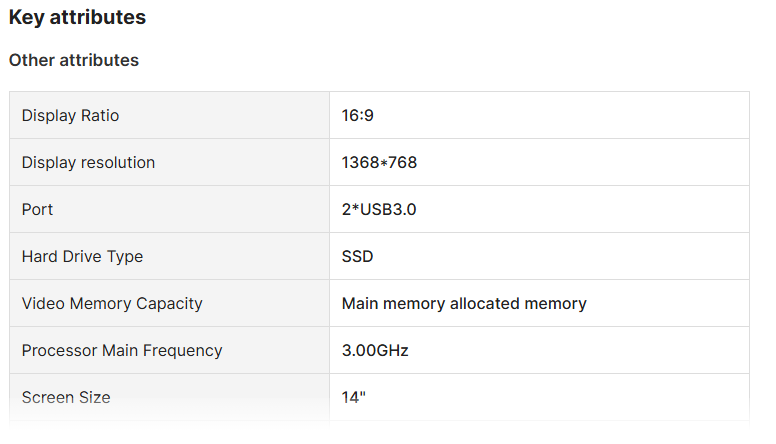The height and width of the screenshot is (444, 776).
Task: Click the Other attributes subheading
Action: point(74,60)
